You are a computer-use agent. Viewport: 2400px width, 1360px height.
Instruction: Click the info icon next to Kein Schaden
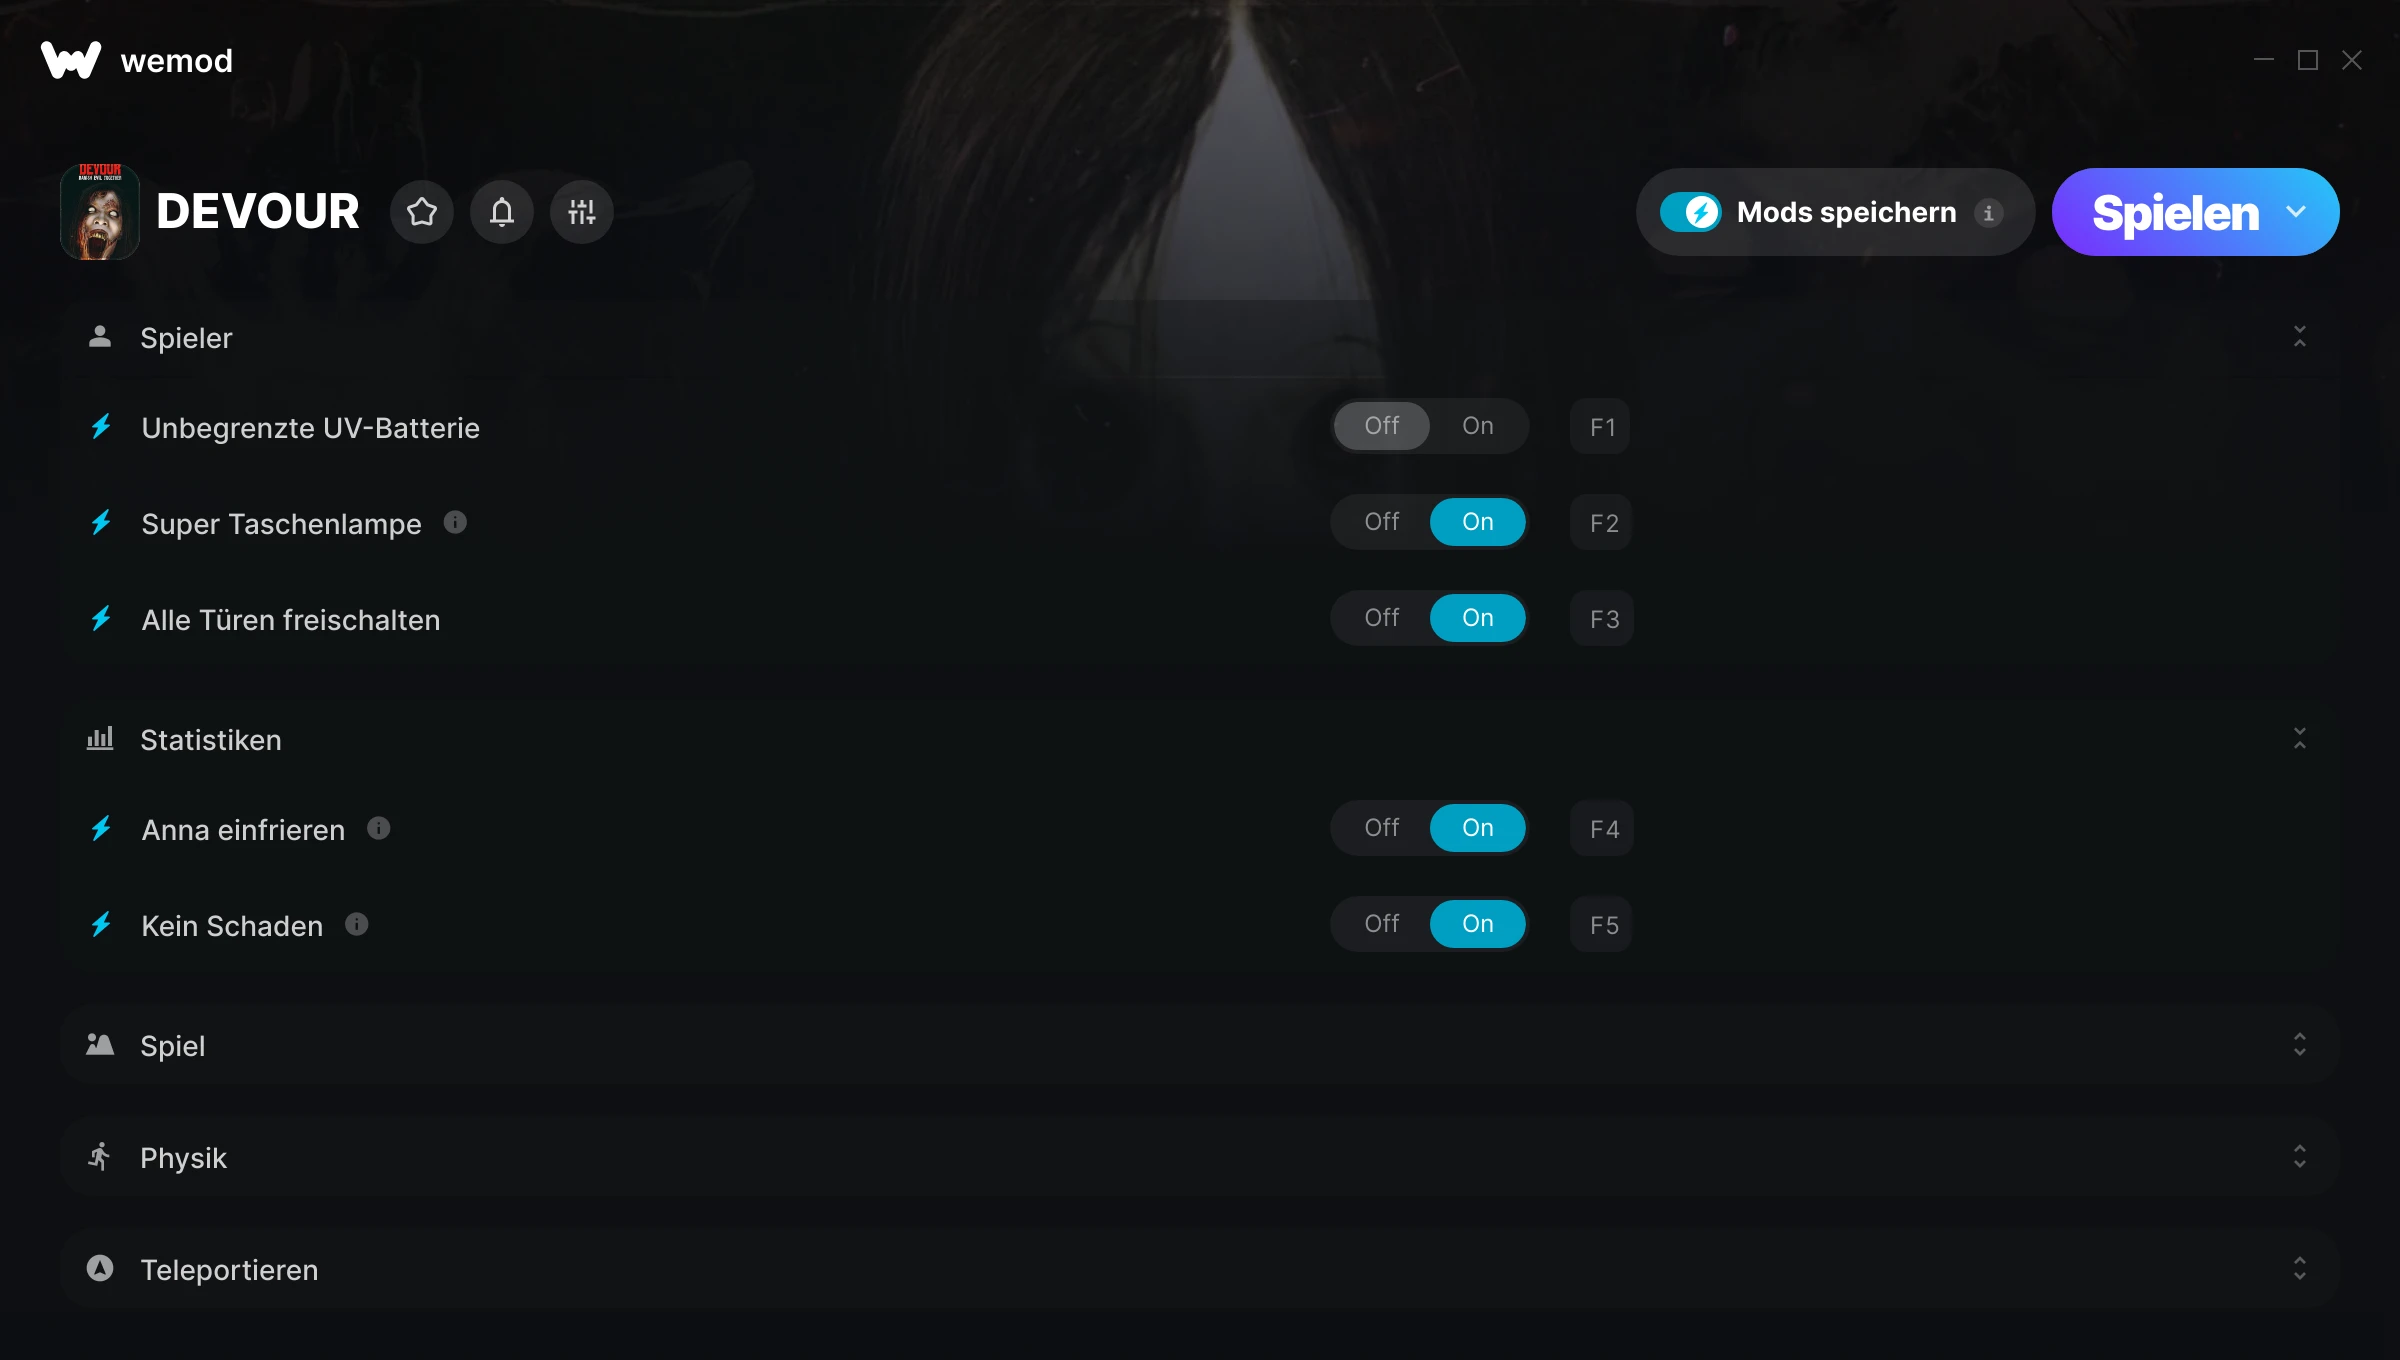(x=357, y=924)
